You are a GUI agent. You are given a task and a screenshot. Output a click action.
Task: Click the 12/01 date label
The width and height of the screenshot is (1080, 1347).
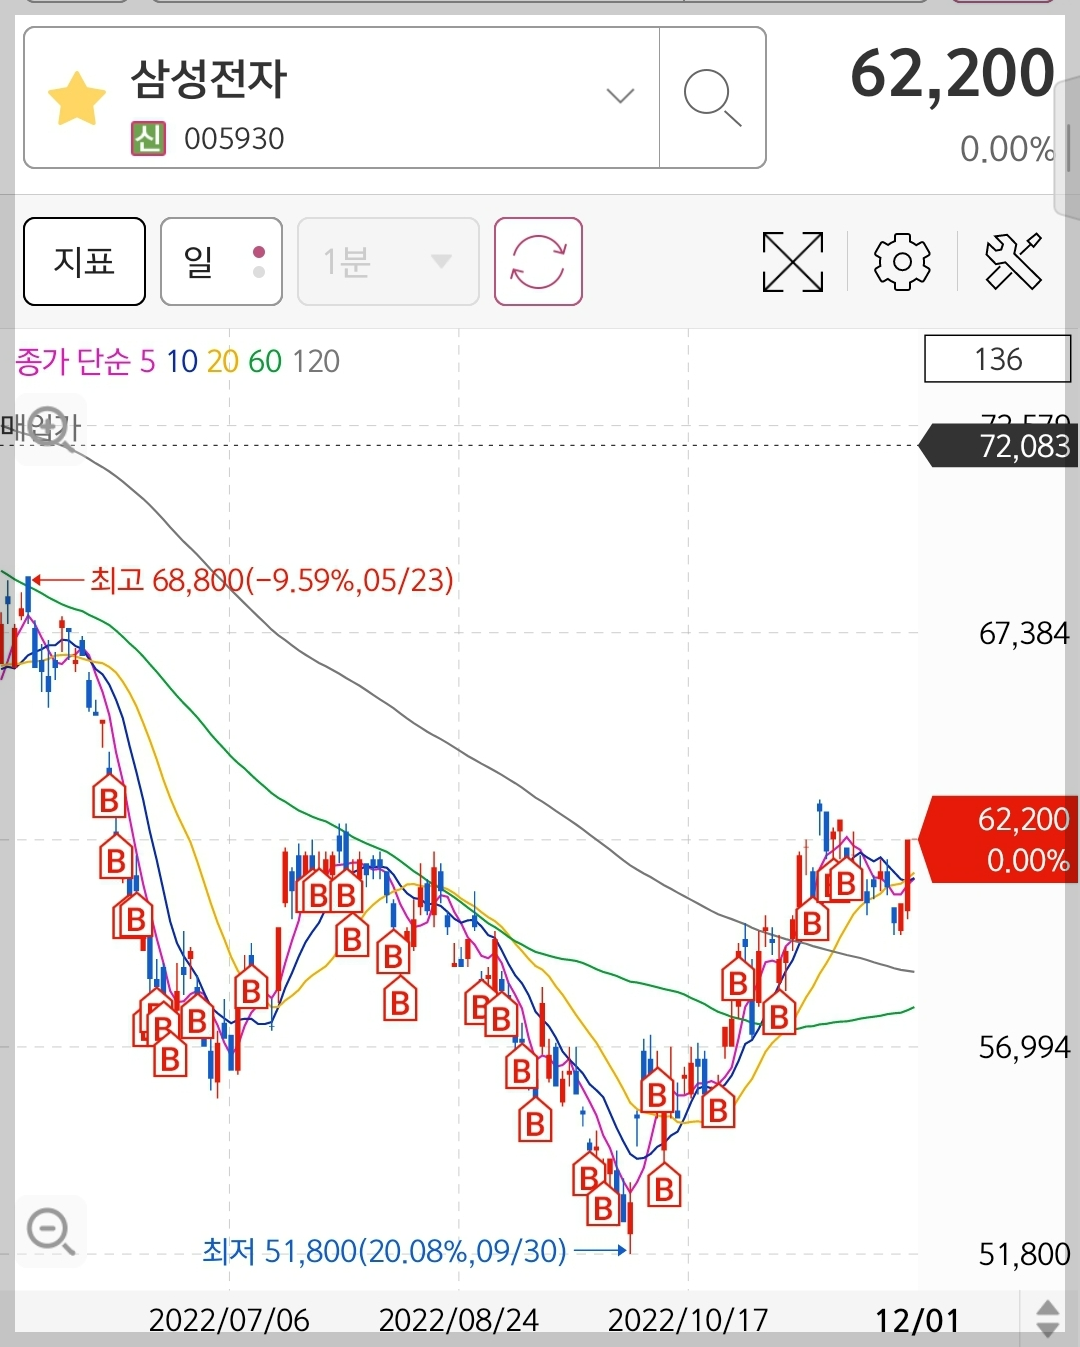[917, 1320]
